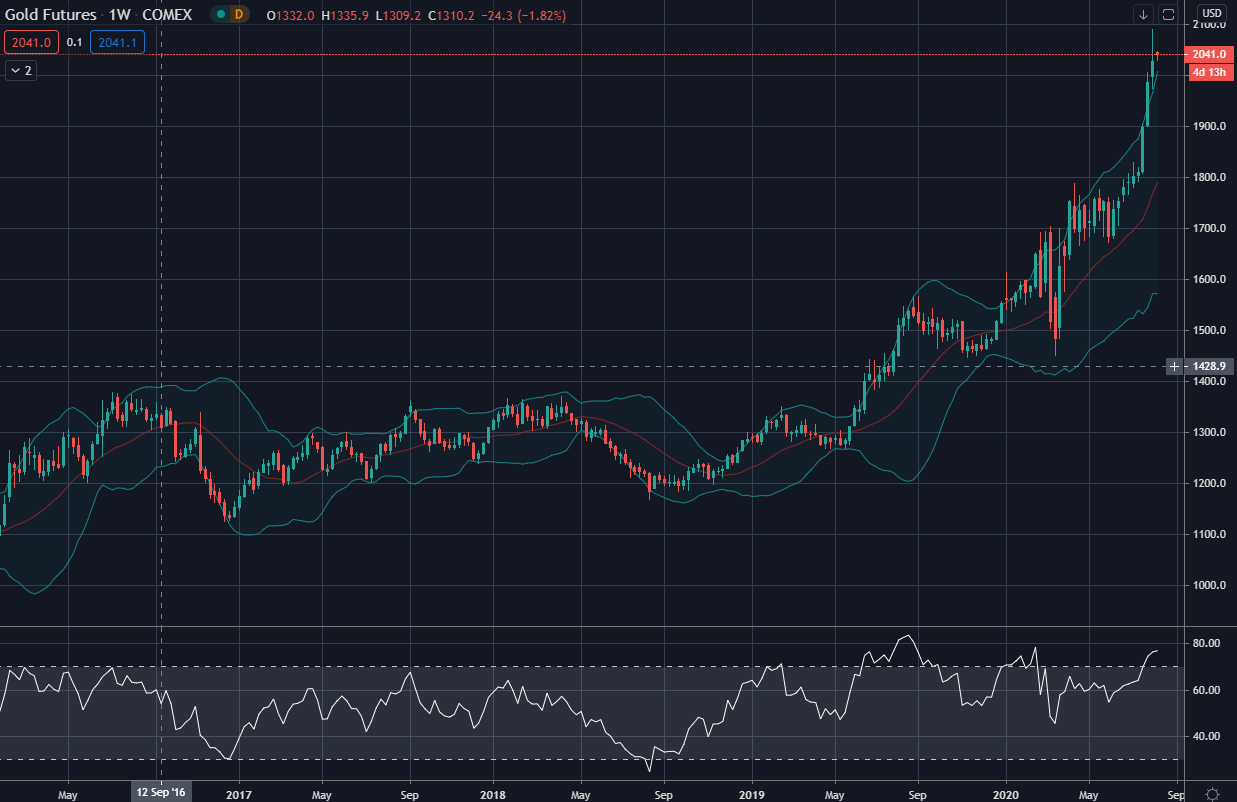Click the red 2041.0 price label on axis

coord(1208,54)
